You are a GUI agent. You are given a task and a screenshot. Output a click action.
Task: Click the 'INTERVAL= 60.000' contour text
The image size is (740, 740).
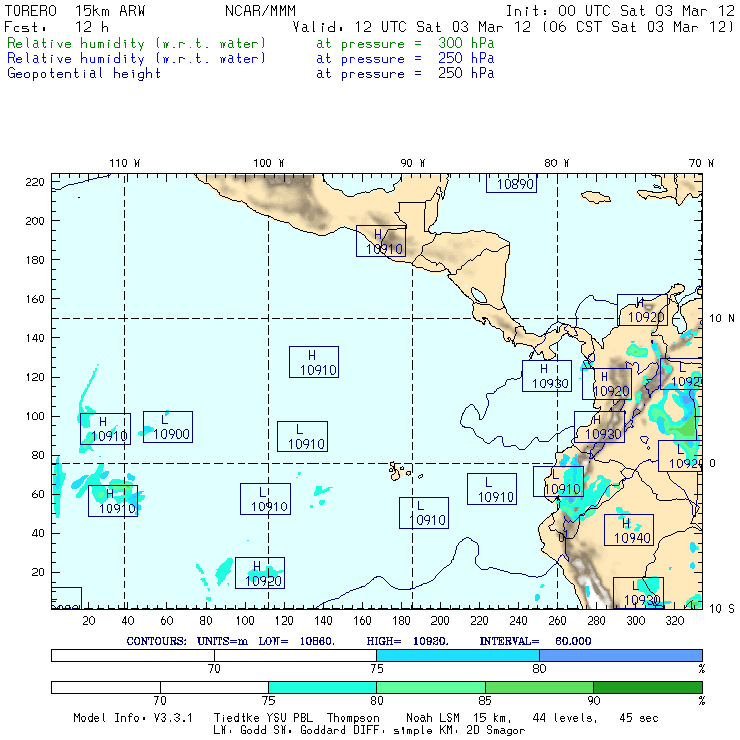pos(535,641)
